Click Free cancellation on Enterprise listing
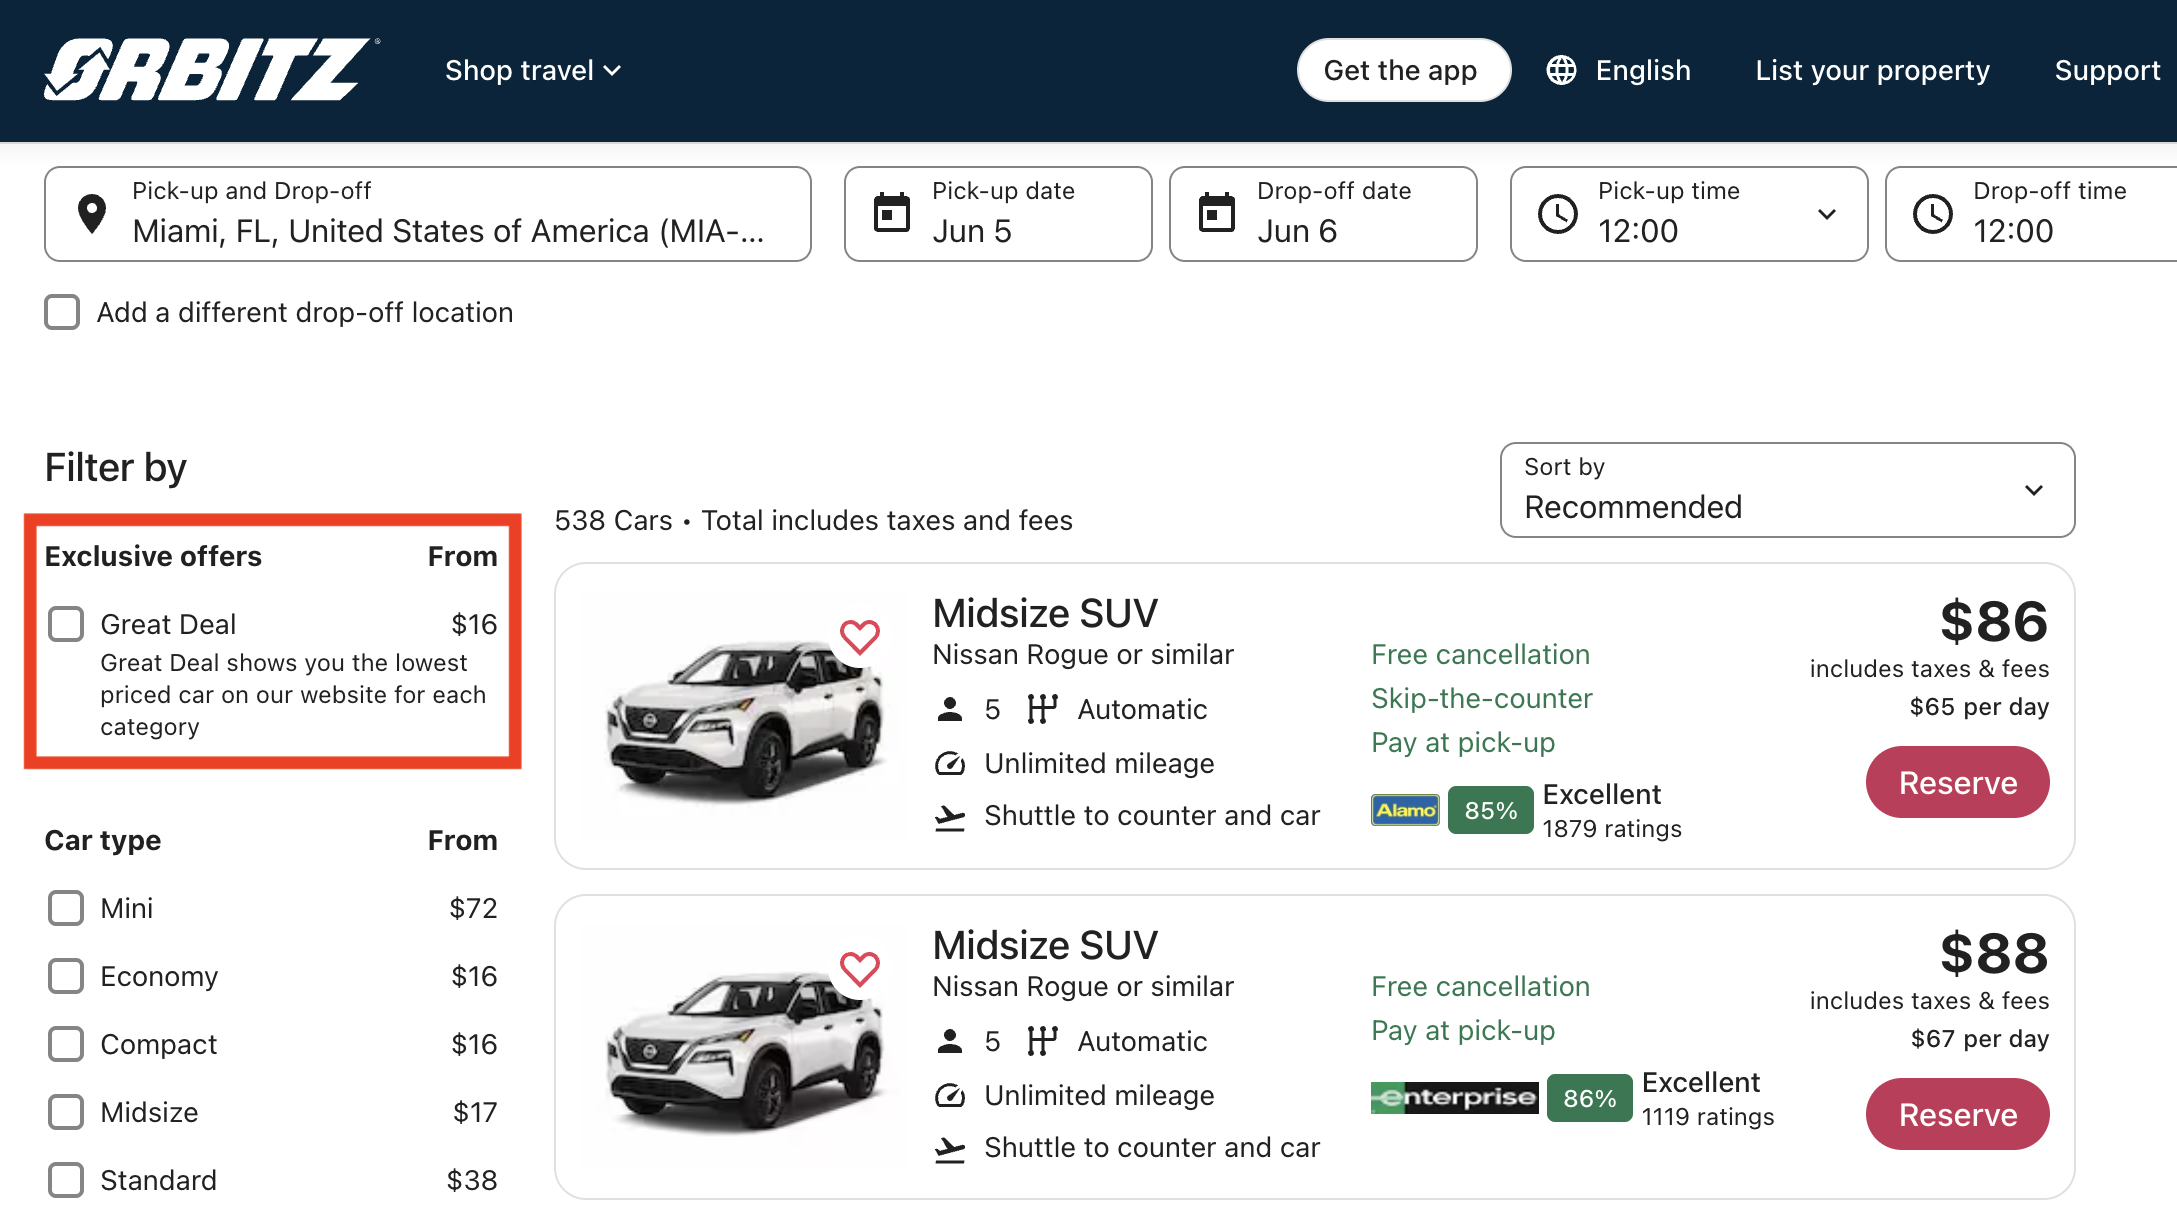The height and width of the screenshot is (1220, 2177). (1480, 986)
